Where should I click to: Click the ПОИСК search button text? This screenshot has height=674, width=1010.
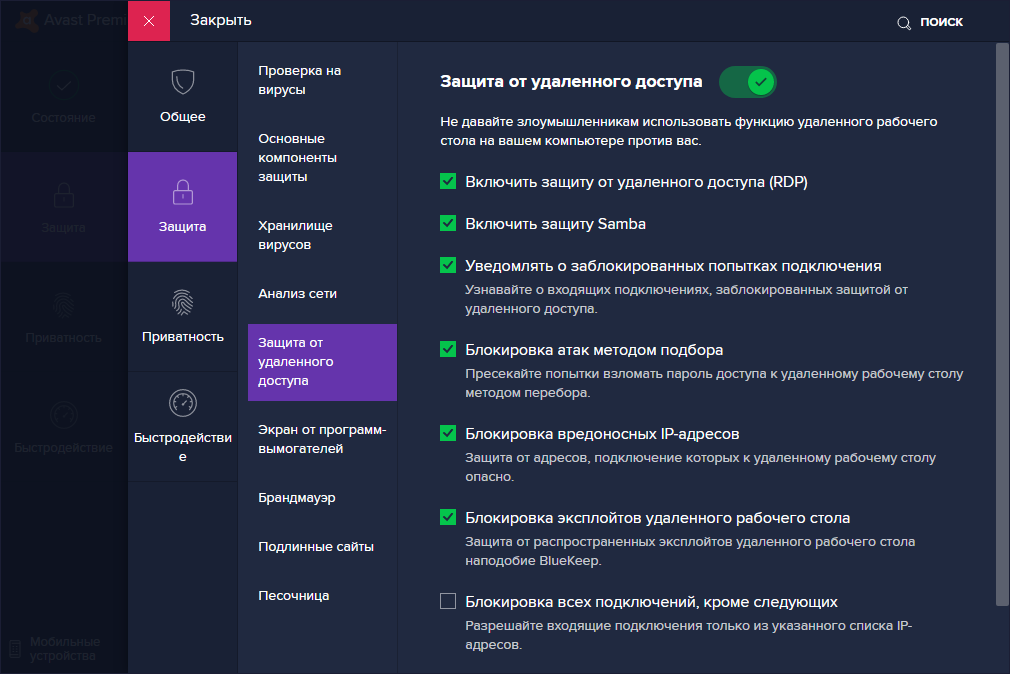tap(941, 22)
